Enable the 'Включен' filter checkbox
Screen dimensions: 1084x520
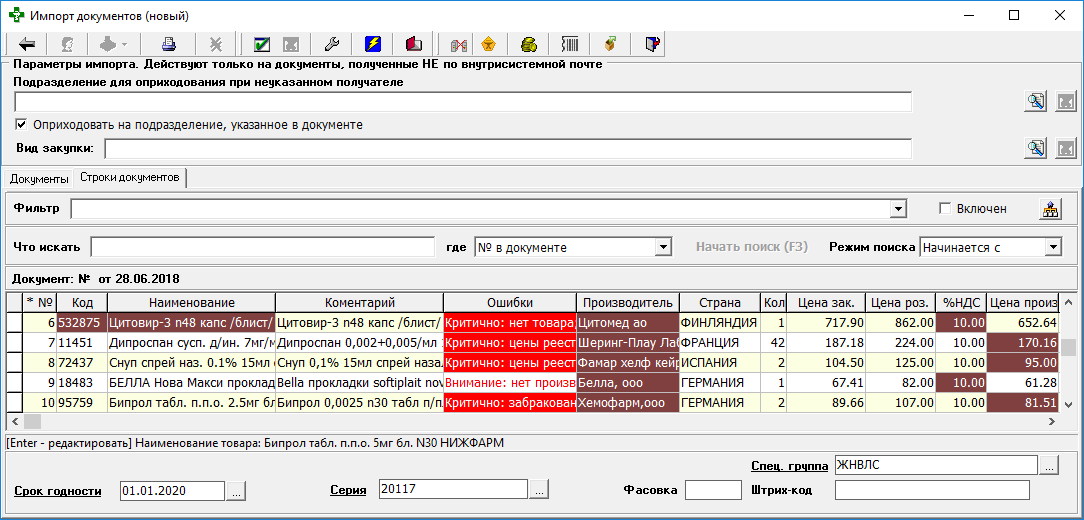(x=945, y=208)
